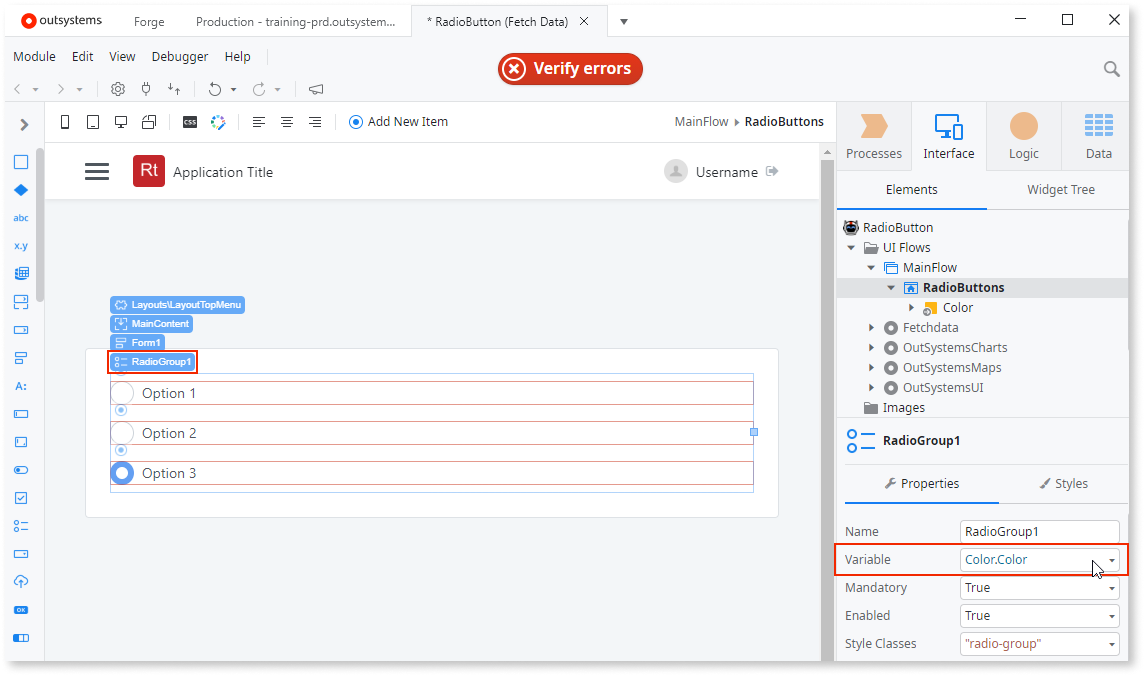Image resolution: width=1144 pixels, height=676 pixels.
Task: Open the CSS style sheet editor
Action: click(x=190, y=122)
